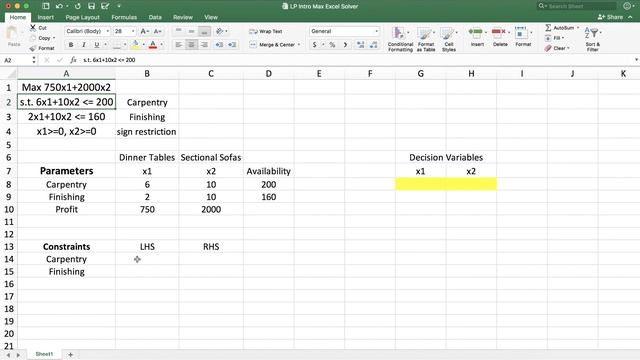Switch to the Formulas tab
The height and width of the screenshot is (360, 640).
click(x=124, y=17)
